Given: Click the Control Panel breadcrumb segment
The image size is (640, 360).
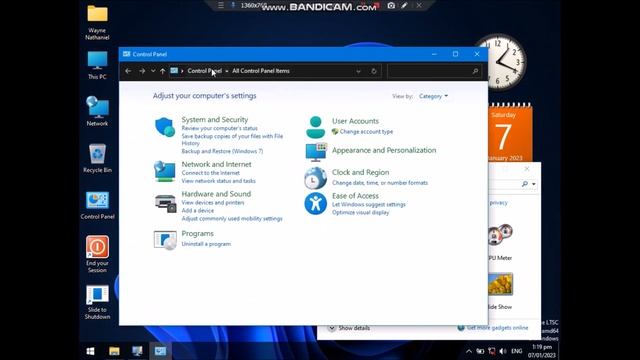Looking at the screenshot, I should tap(204, 71).
